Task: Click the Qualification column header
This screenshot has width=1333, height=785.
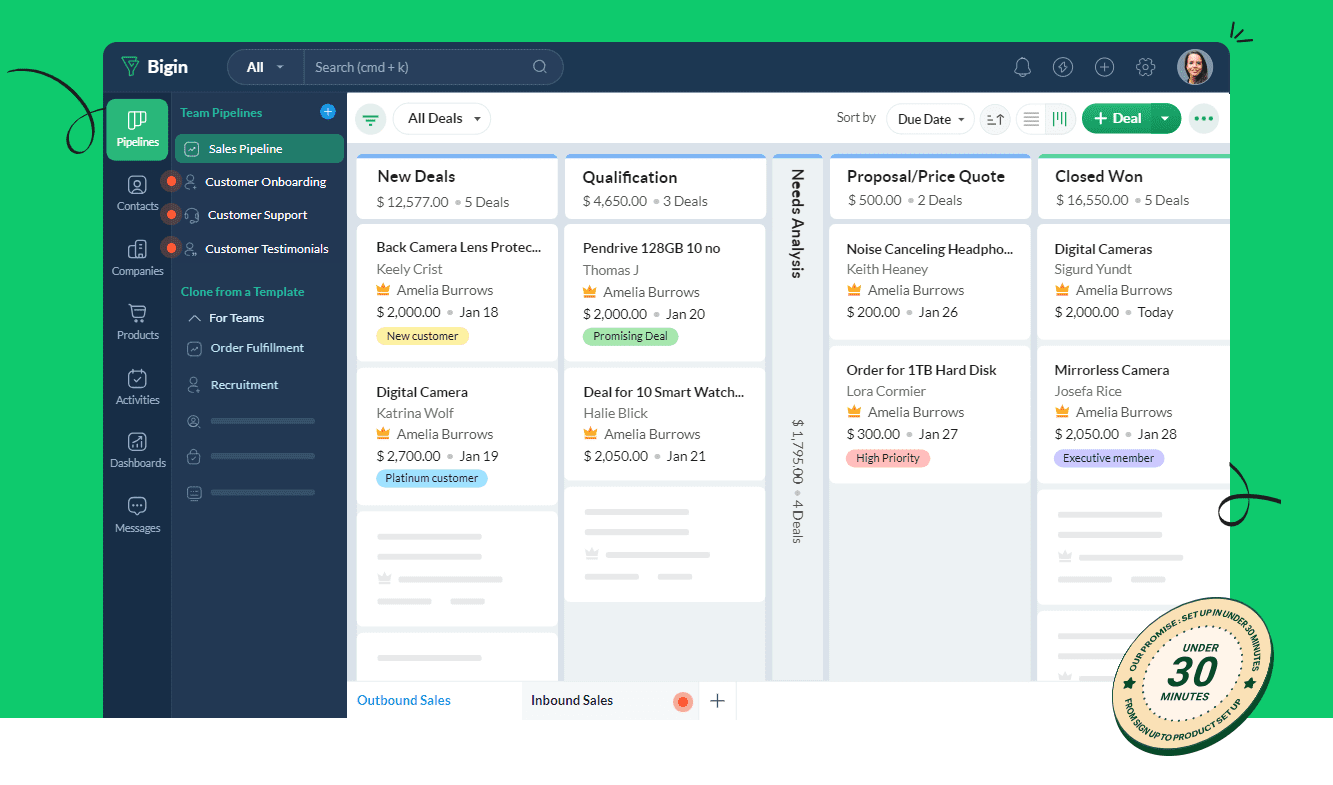Action: 665,188
